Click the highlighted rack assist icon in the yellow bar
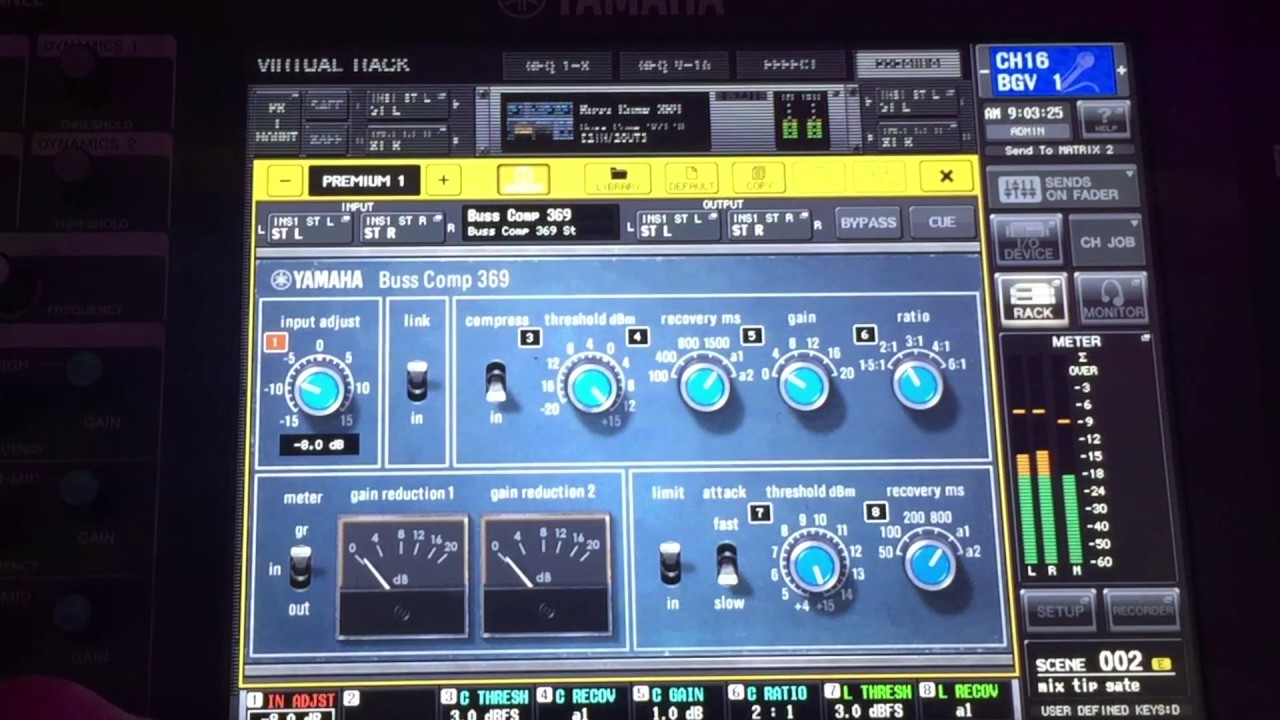The height and width of the screenshot is (720, 1280). [523, 179]
